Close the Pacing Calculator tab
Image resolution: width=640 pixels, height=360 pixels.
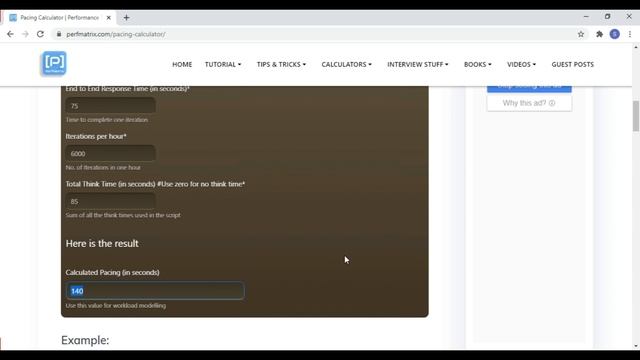click(109, 18)
